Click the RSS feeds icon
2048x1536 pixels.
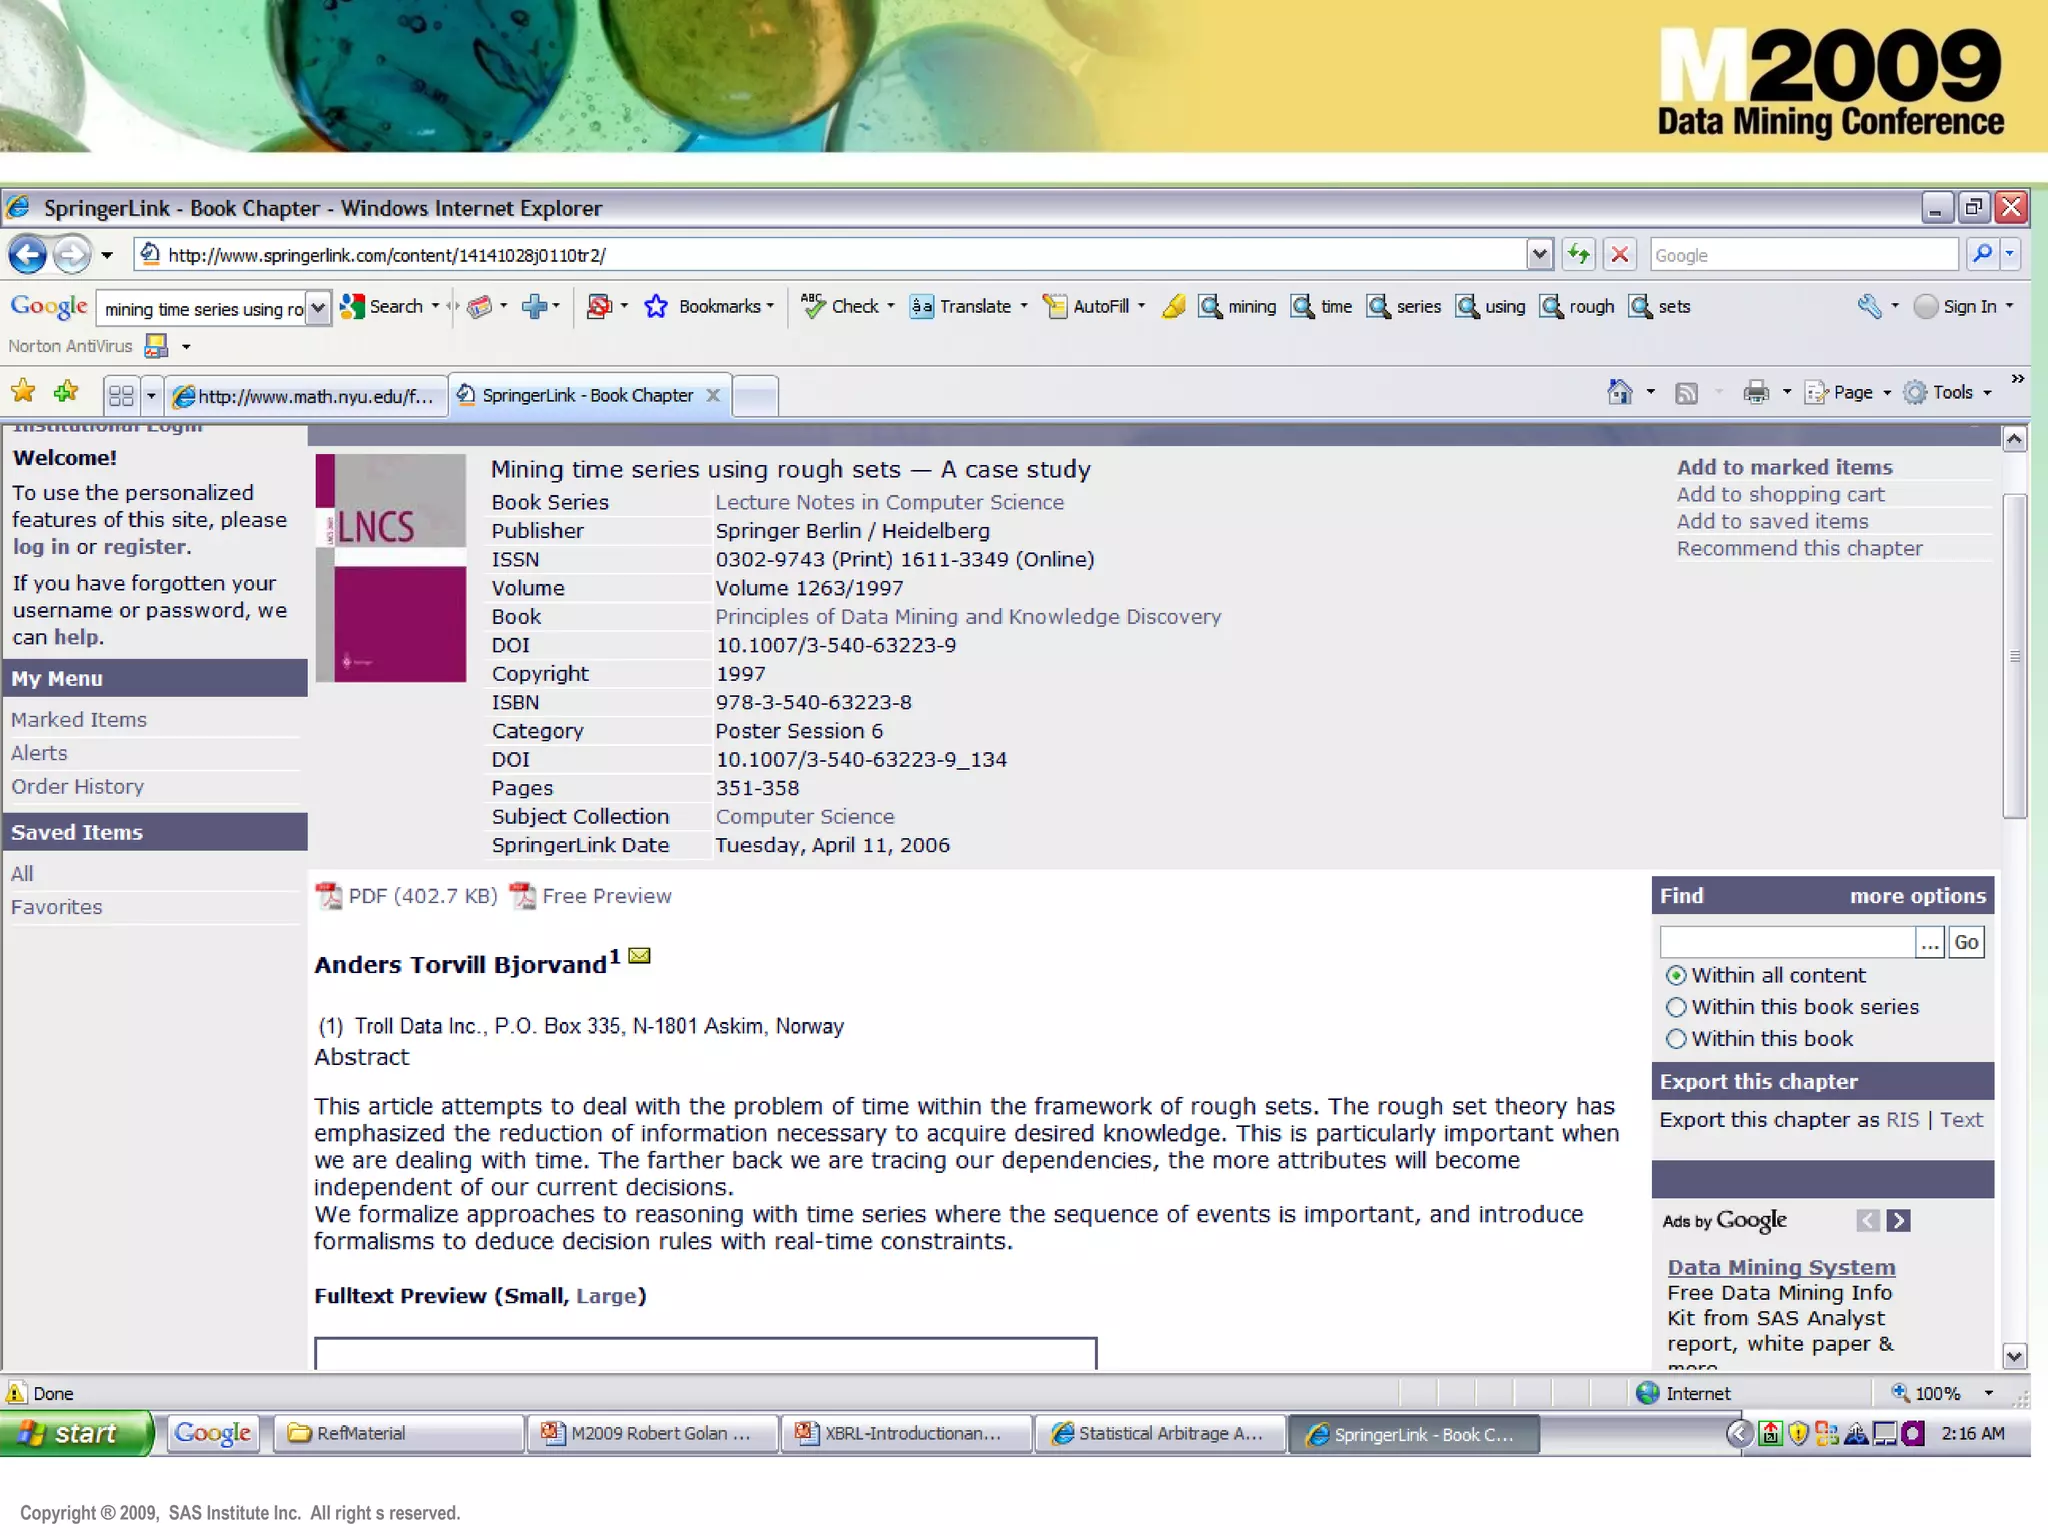click(x=1687, y=393)
